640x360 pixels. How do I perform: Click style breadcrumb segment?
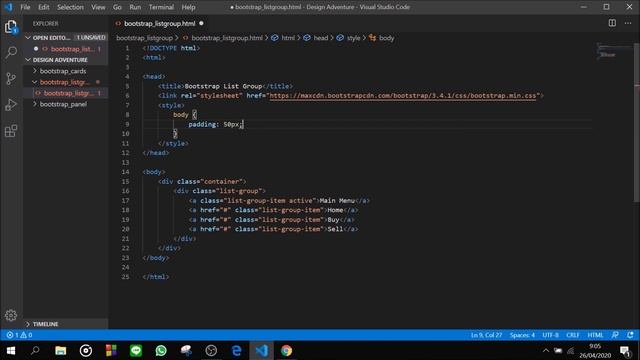(353, 38)
